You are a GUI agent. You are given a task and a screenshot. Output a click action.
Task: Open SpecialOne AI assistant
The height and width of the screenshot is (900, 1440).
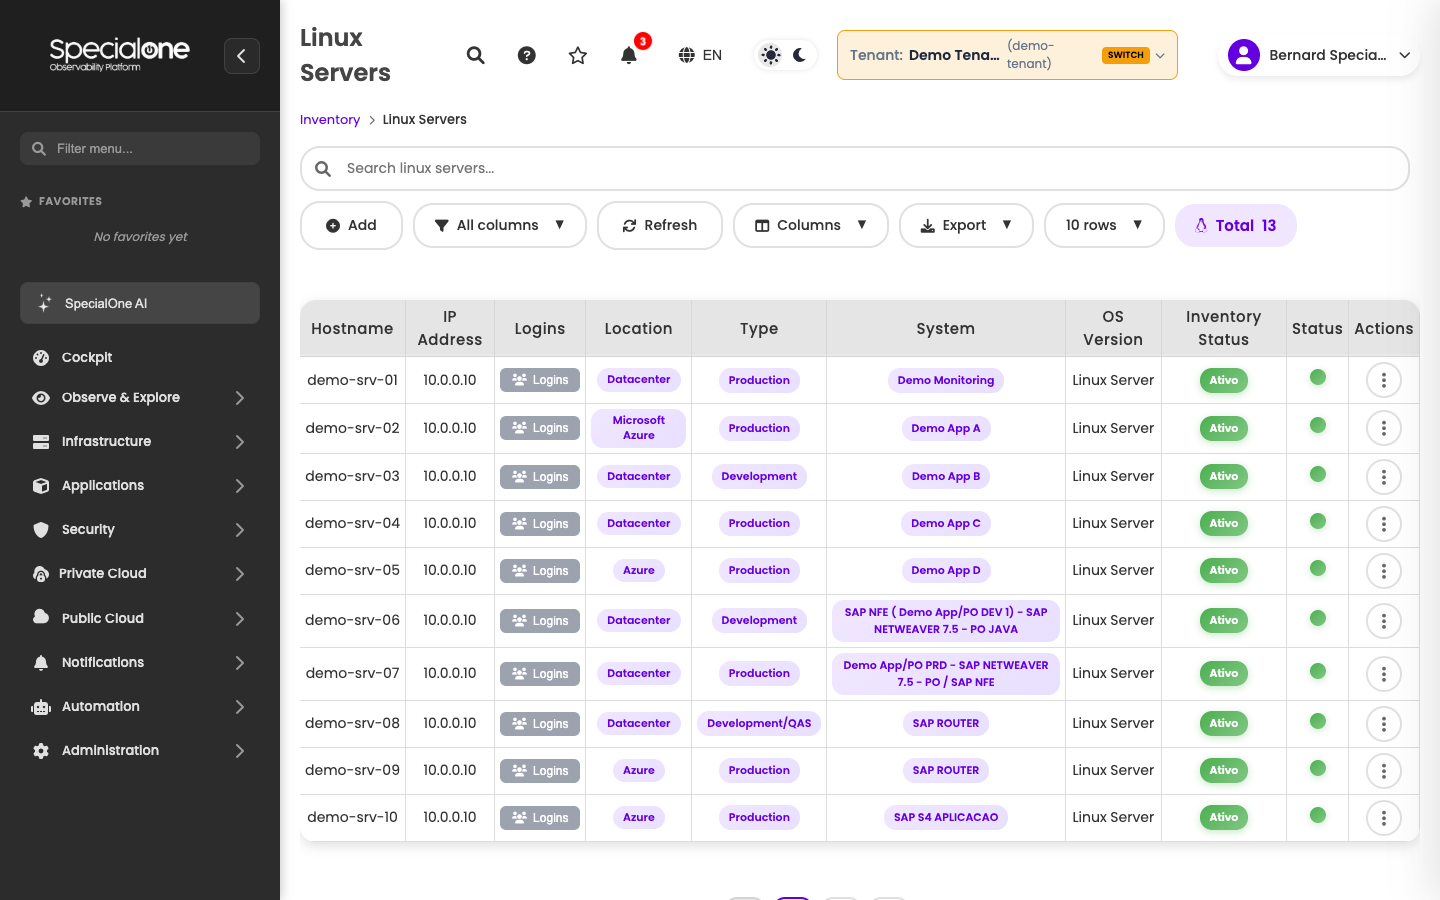140,303
